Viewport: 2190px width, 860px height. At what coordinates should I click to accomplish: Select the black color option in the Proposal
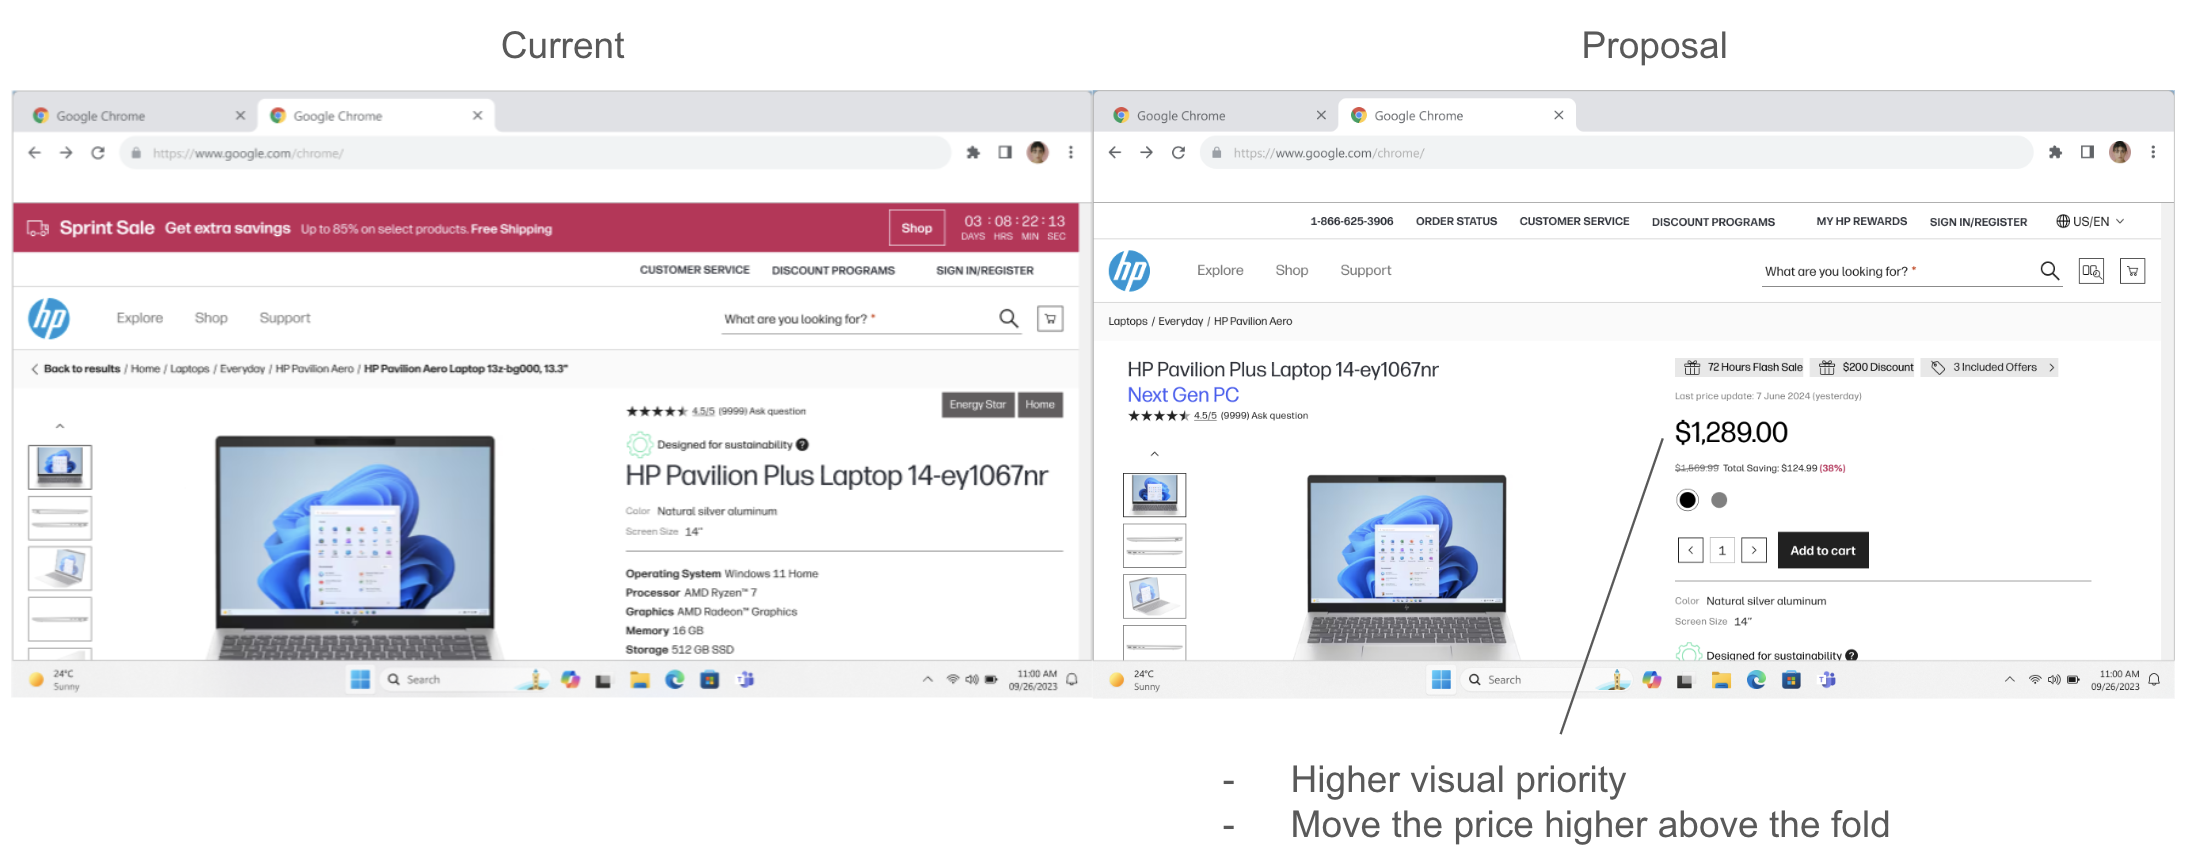click(x=1687, y=500)
